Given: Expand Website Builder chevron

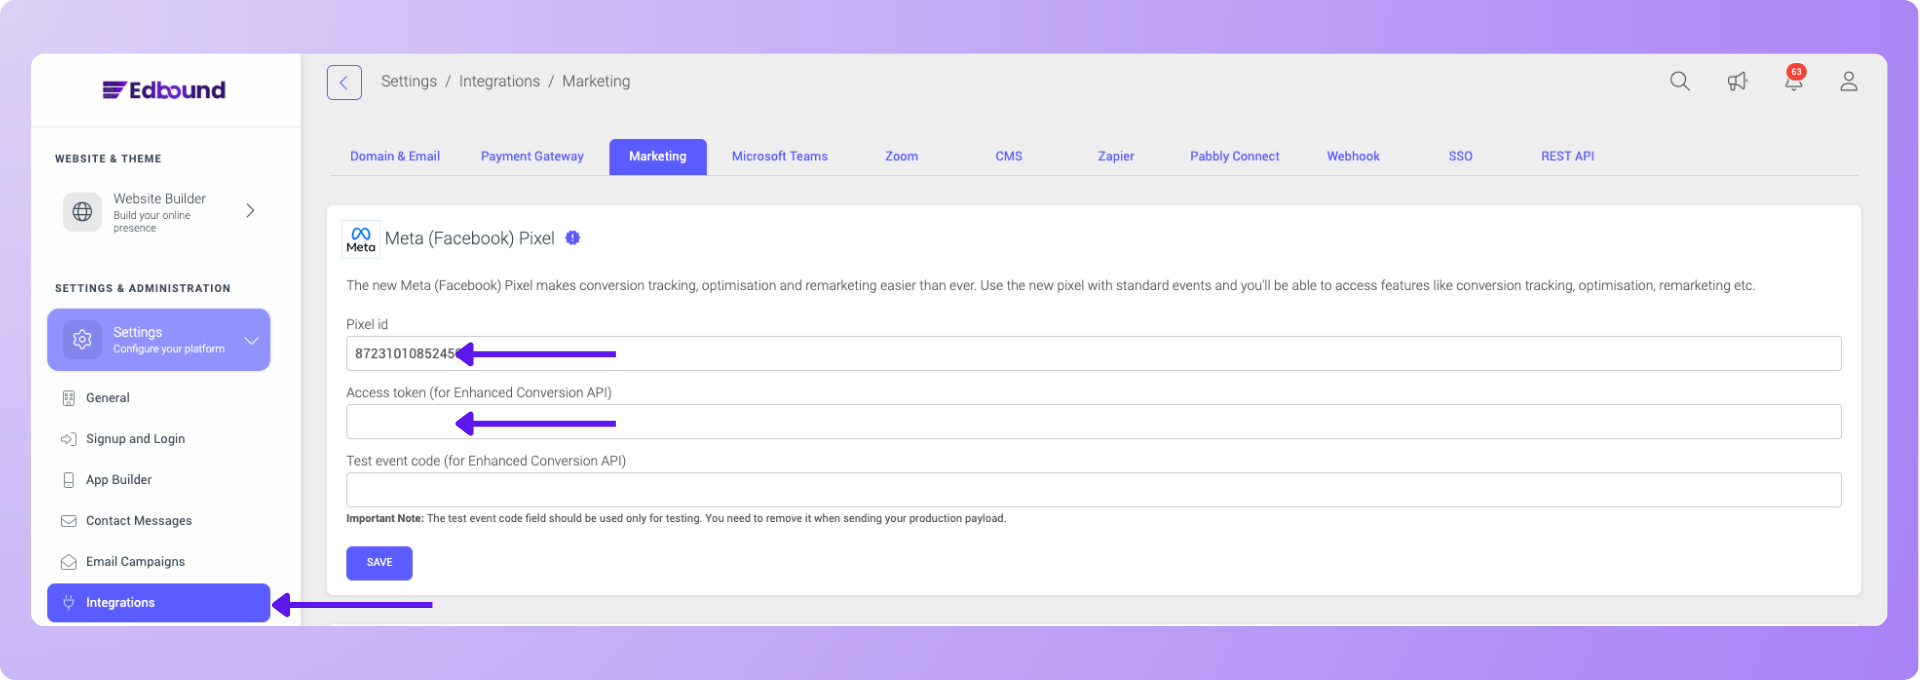Looking at the screenshot, I should 250,211.
